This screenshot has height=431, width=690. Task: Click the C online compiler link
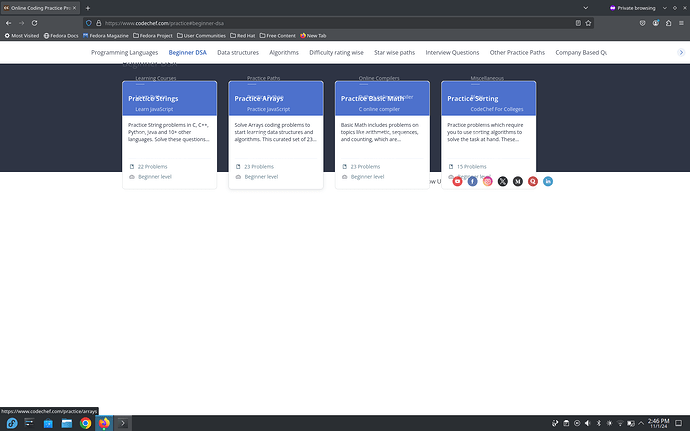[379, 109]
